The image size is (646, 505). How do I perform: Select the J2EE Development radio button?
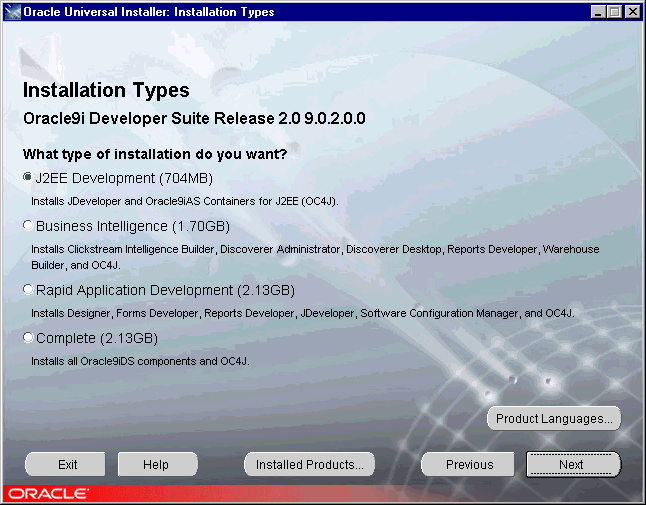[28, 178]
